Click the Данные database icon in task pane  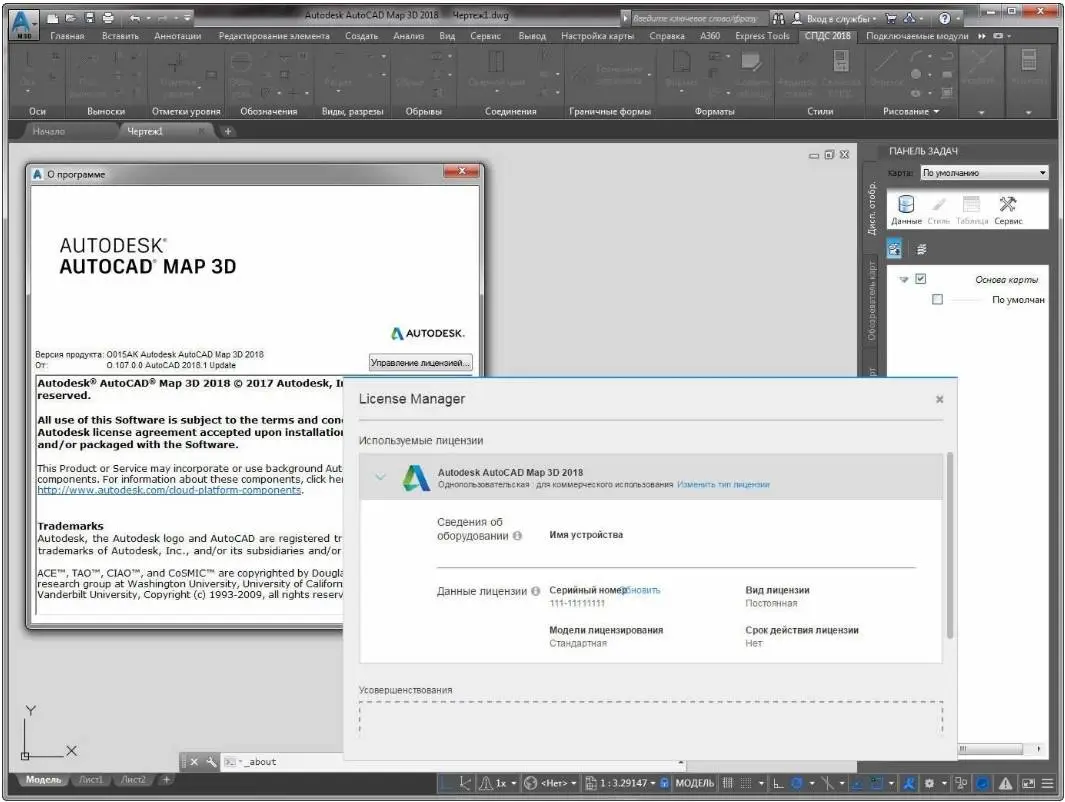coord(906,209)
